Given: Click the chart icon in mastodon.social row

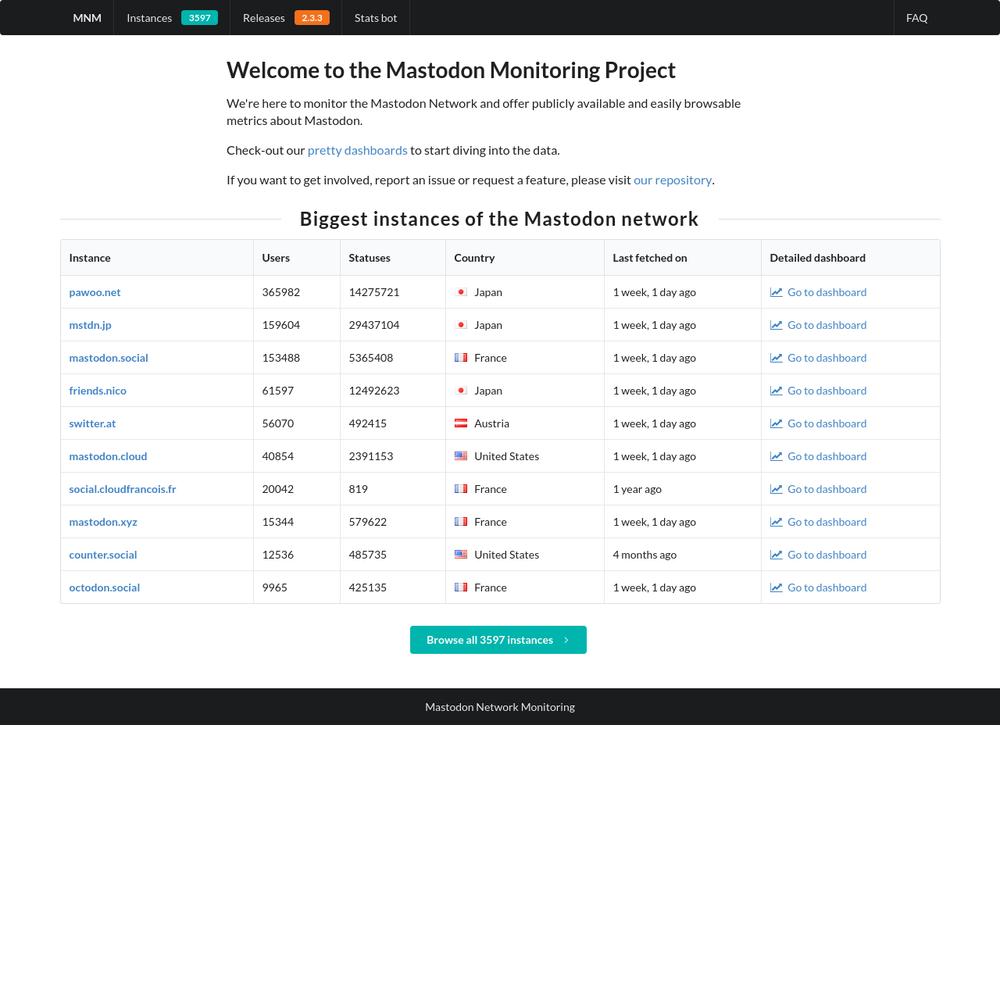Looking at the screenshot, I should pyautogui.click(x=776, y=358).
